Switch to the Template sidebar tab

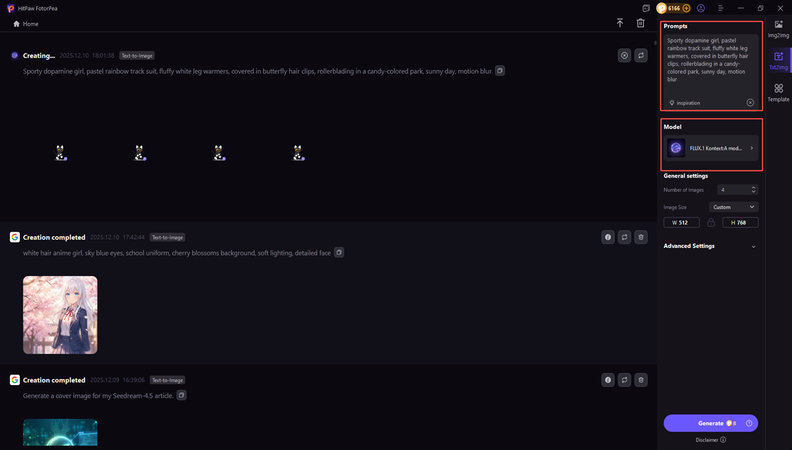point(778,93)
